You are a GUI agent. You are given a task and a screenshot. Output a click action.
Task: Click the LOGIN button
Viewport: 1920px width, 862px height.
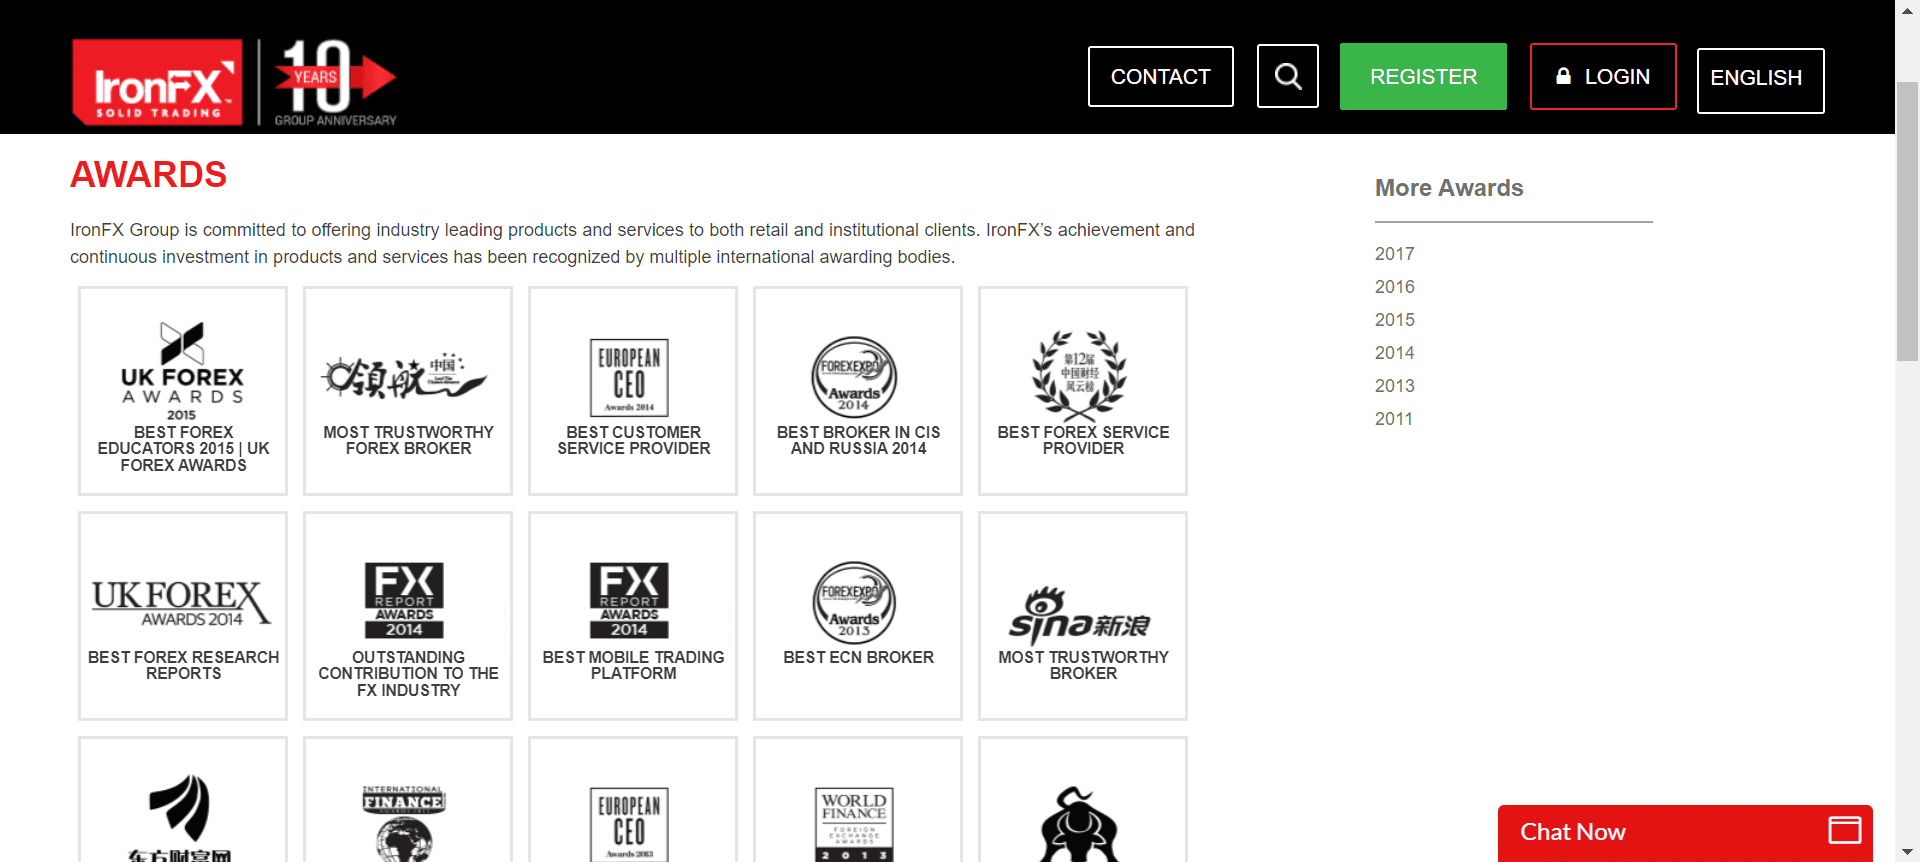coord(1603,76)
